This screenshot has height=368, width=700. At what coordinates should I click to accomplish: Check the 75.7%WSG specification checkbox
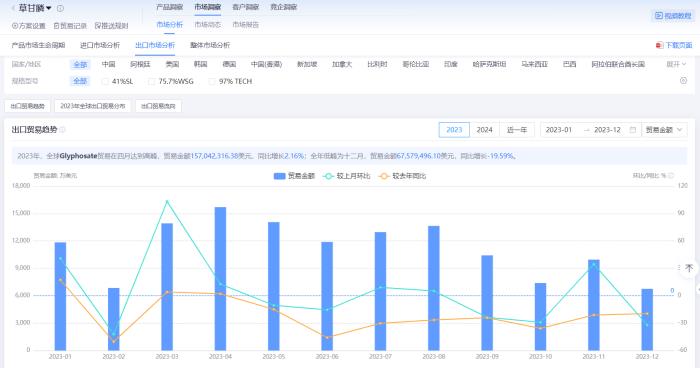151,81
